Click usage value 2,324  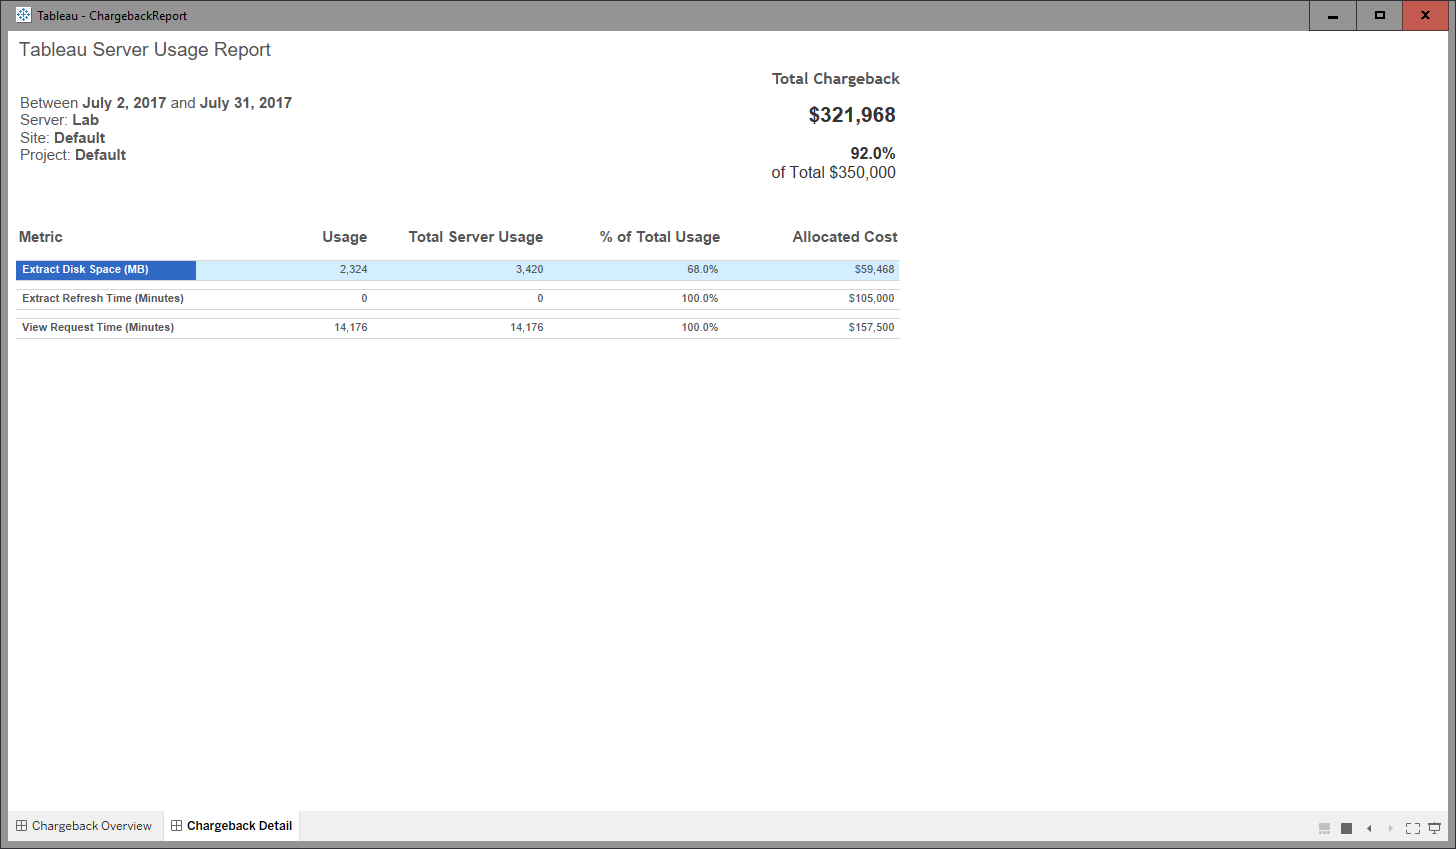tap(354, 270)
